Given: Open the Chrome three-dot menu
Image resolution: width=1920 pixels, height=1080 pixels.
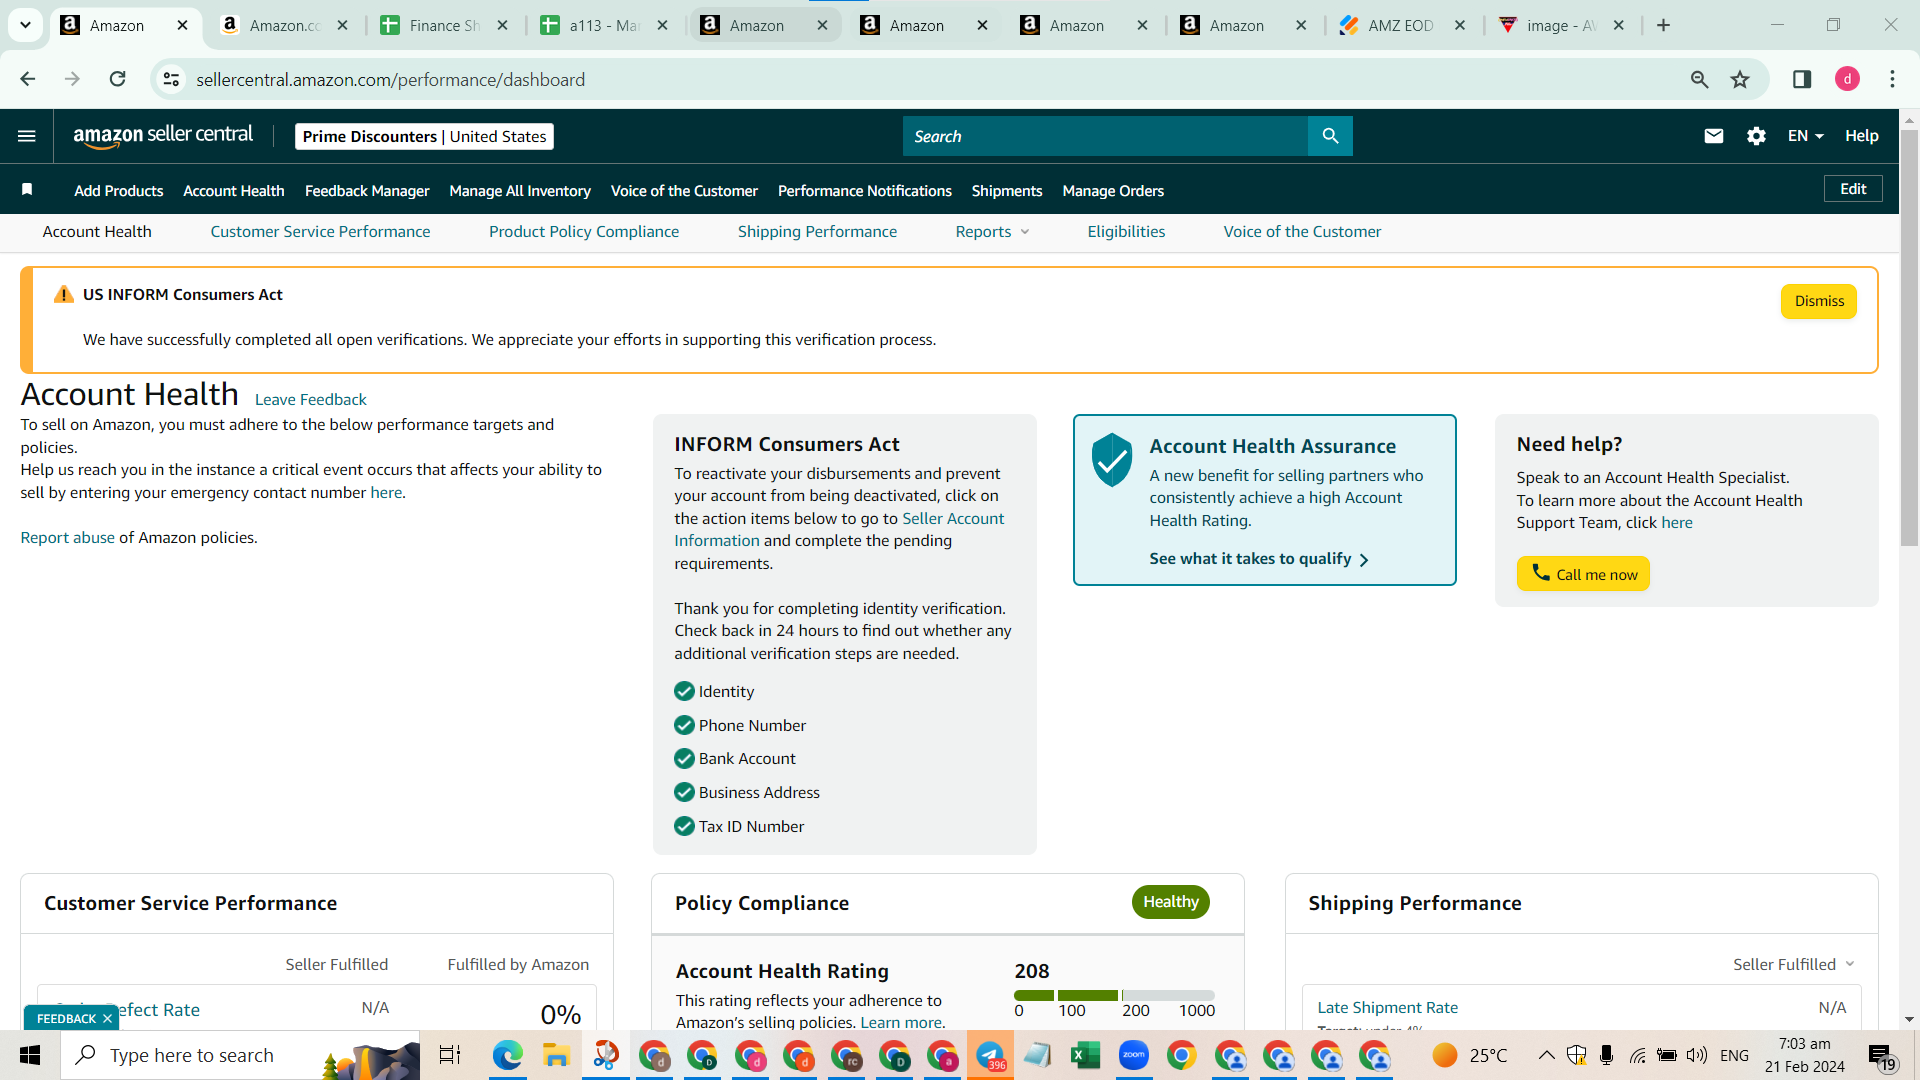Looking at the screenshot, I should [x=1892, y=79].
